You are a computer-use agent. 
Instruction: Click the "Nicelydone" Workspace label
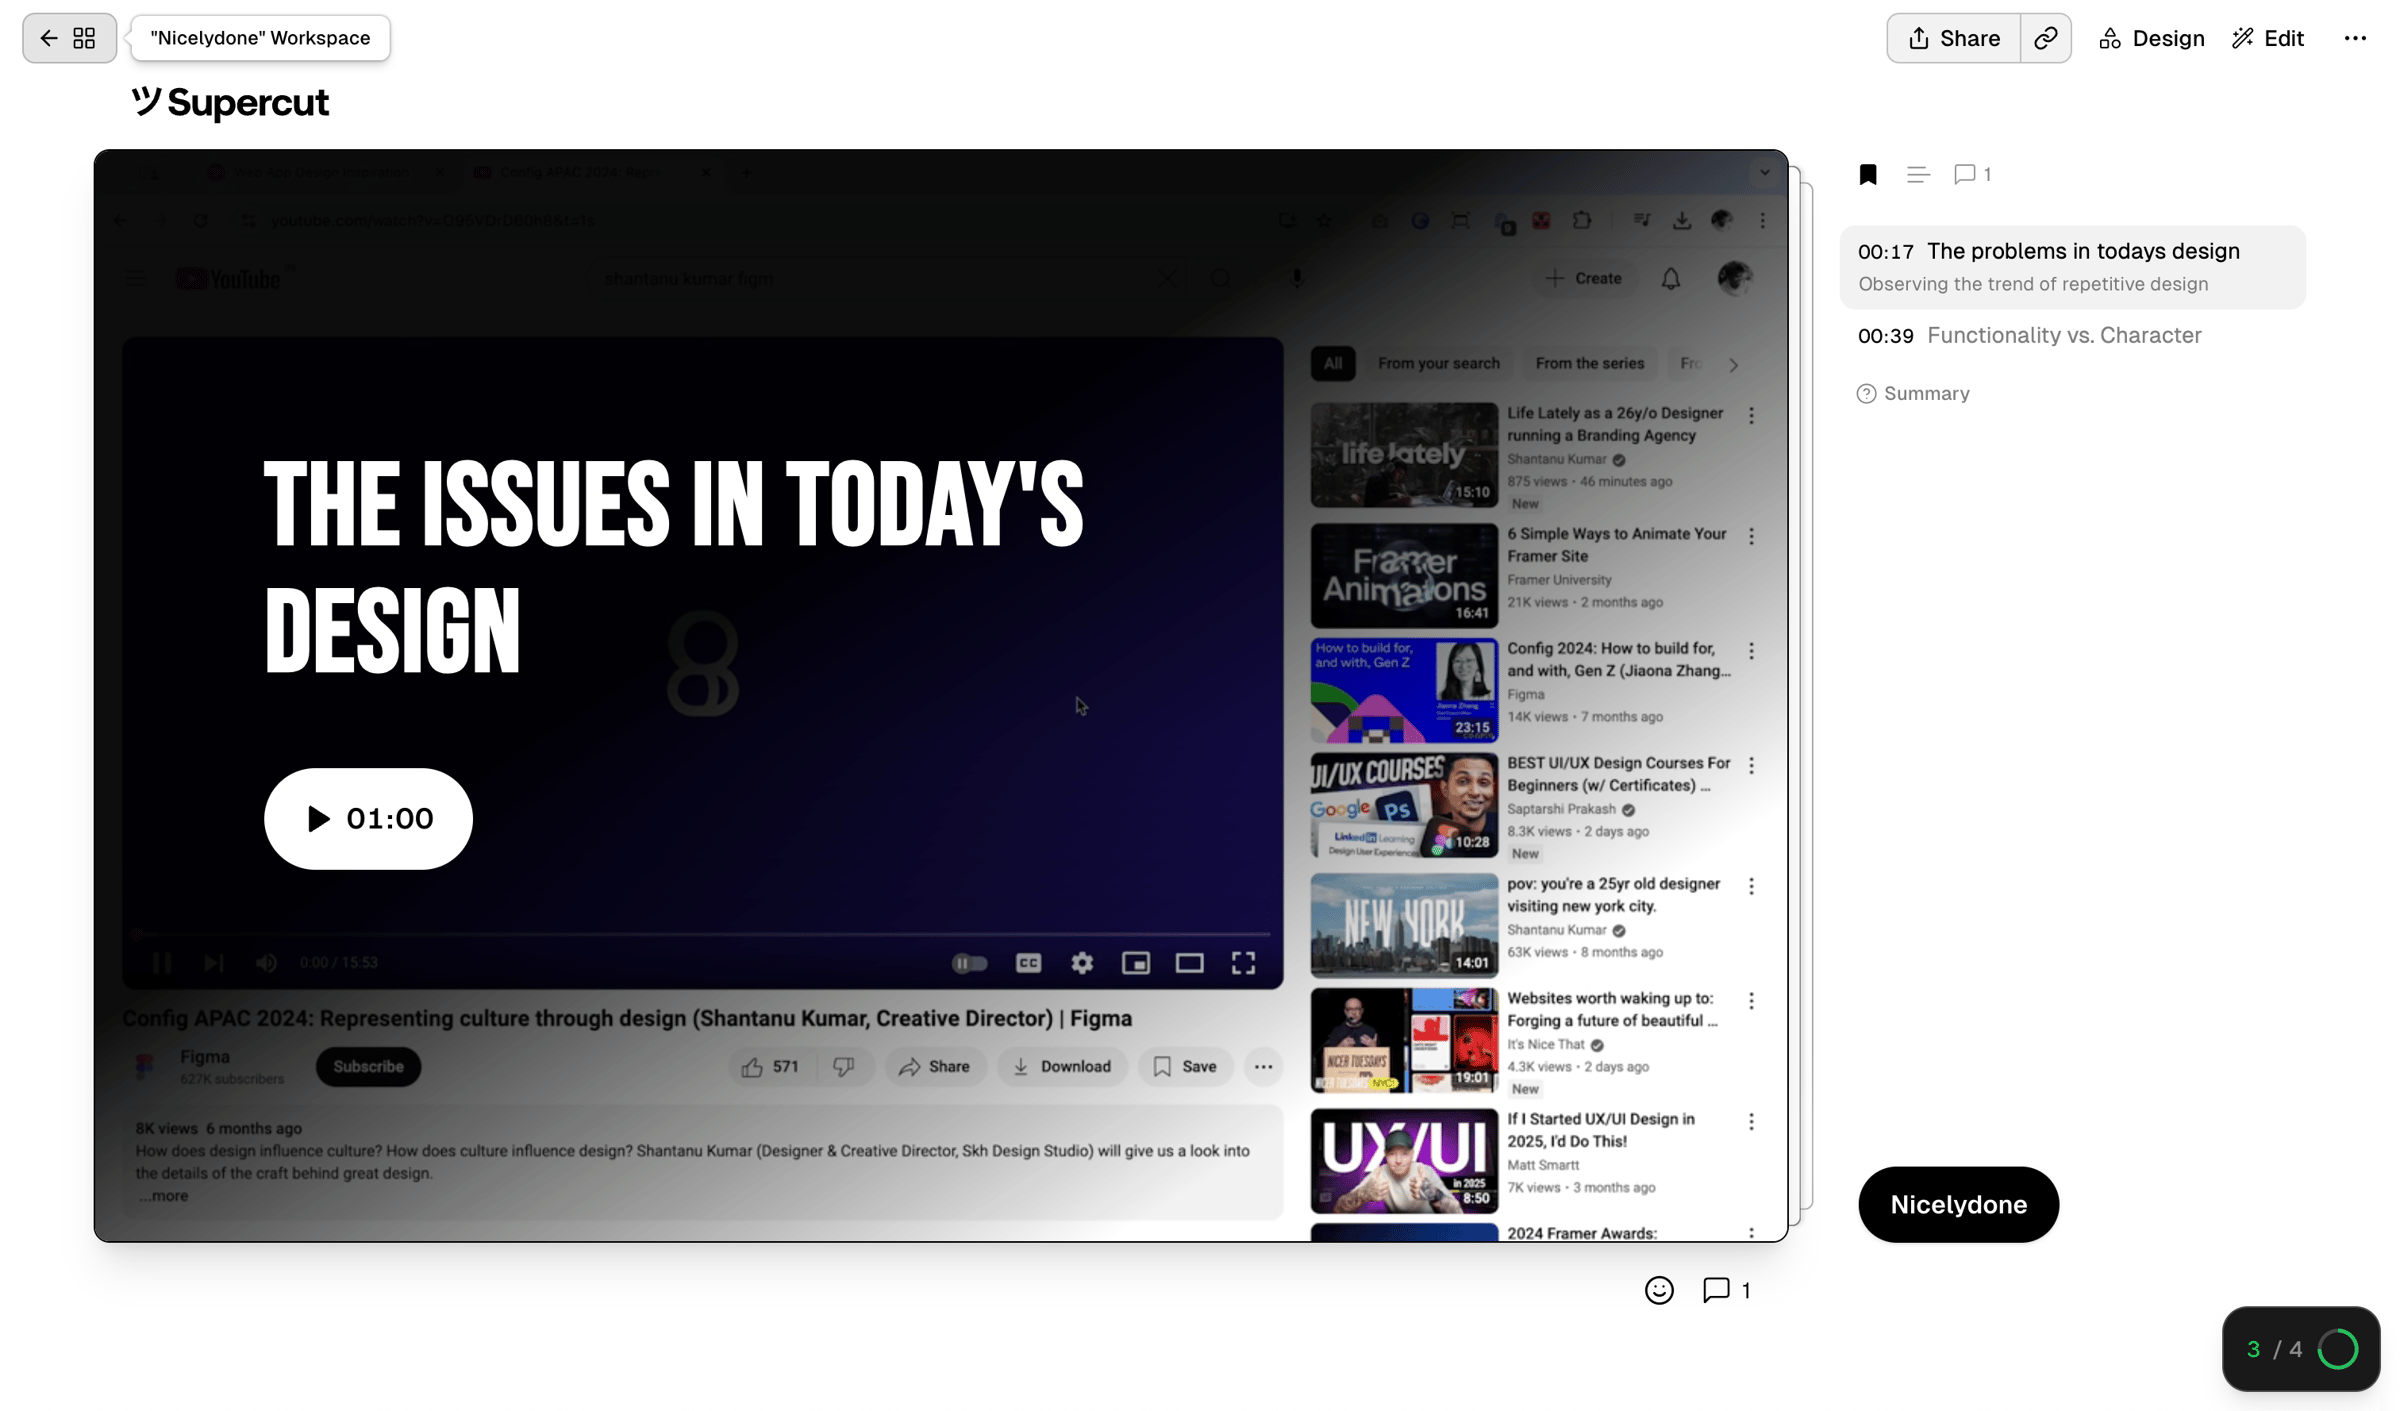point(260,38)
